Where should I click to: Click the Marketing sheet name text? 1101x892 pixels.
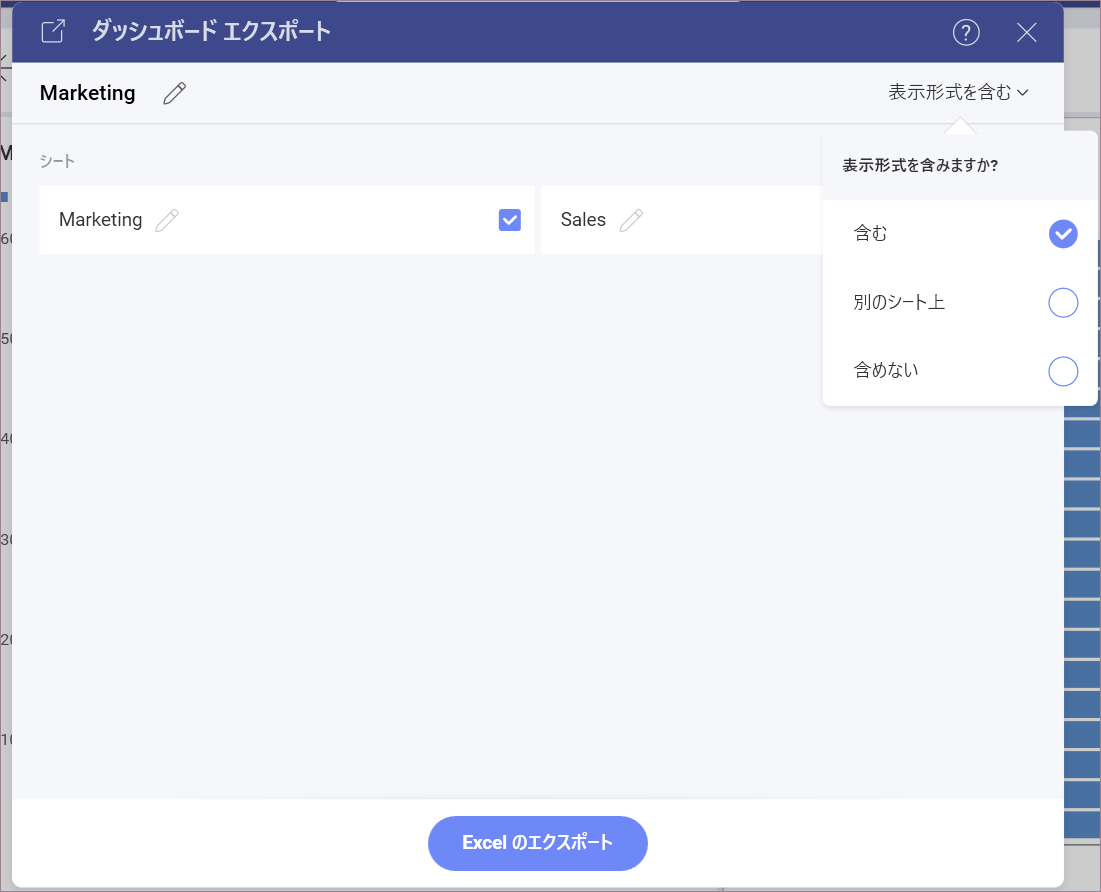(100, 220)
